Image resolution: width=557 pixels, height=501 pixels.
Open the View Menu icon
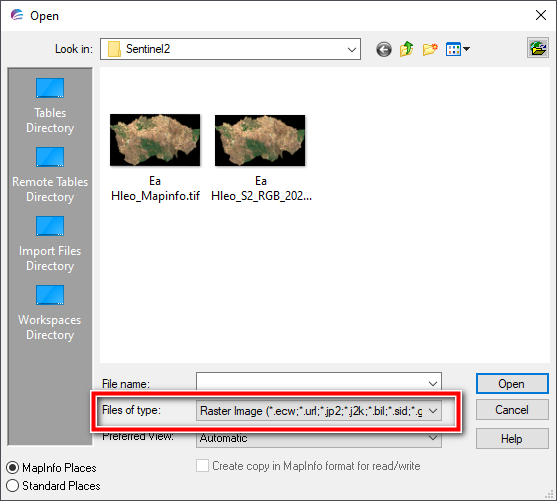click(x=458, y=49)
